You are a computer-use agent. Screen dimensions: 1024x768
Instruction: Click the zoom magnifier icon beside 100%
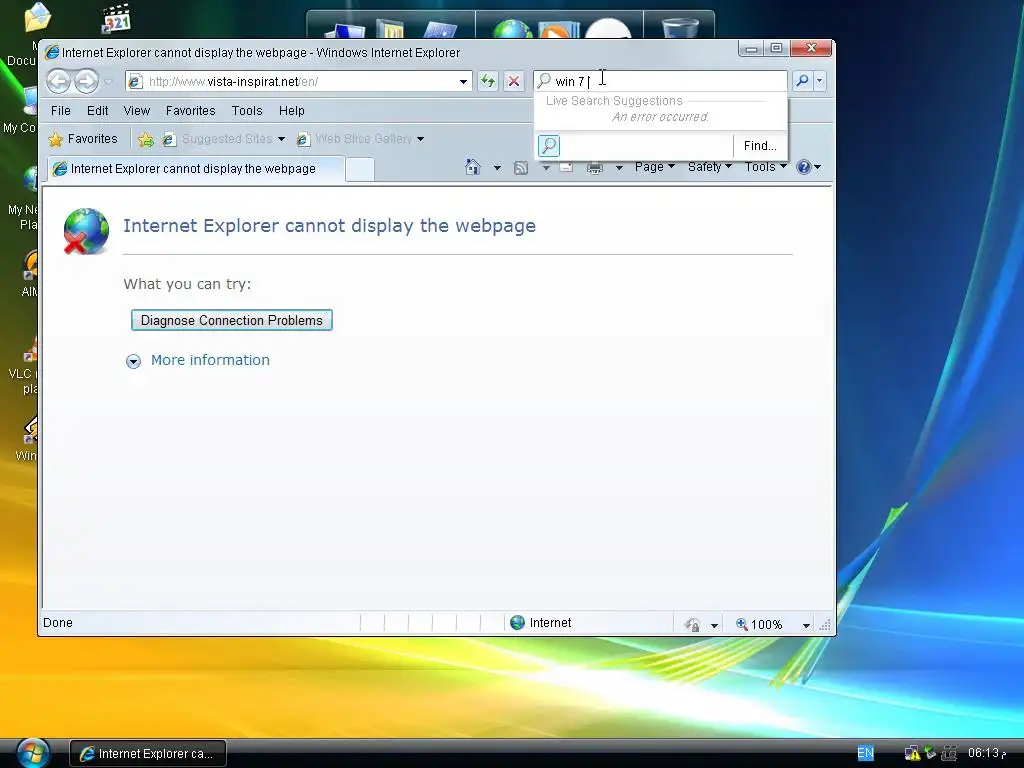point(742,624)
